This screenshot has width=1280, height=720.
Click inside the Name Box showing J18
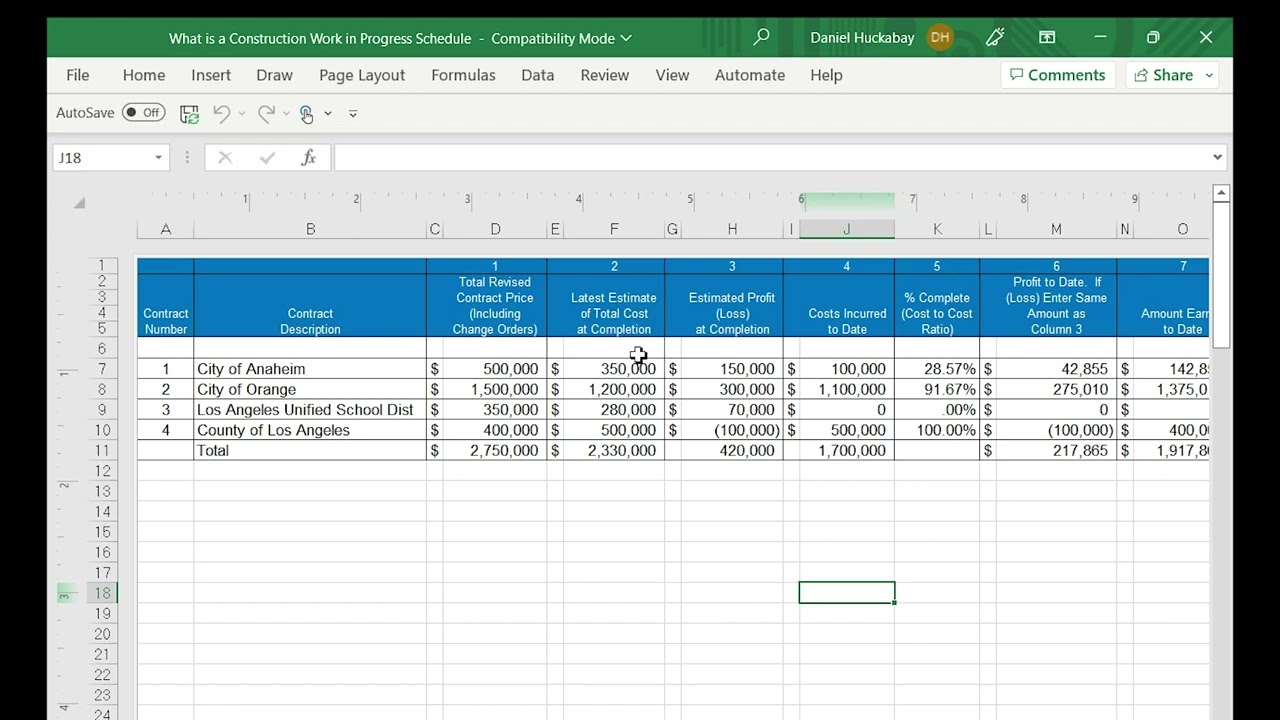(100, 158)
